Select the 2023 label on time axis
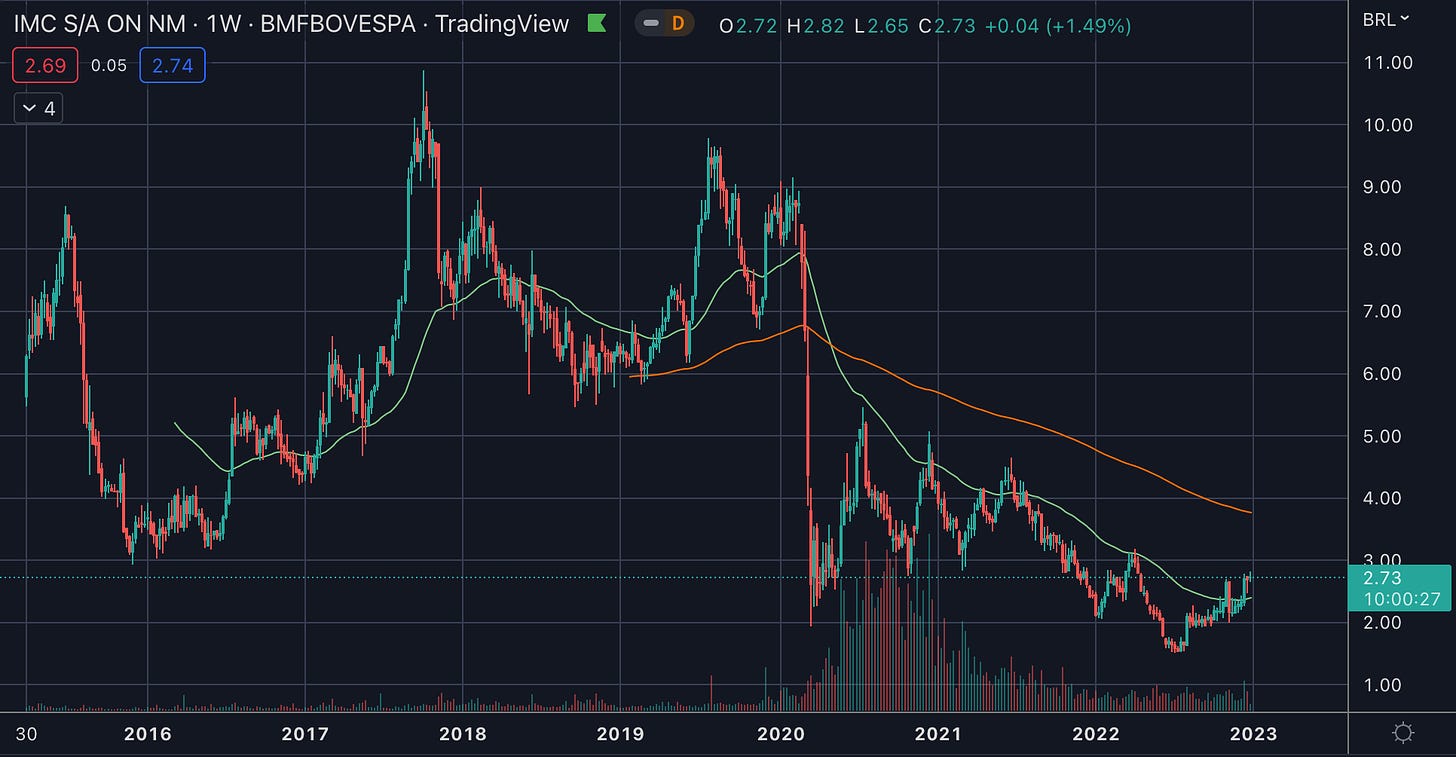1456x757 pixels. click(1253, 733)
